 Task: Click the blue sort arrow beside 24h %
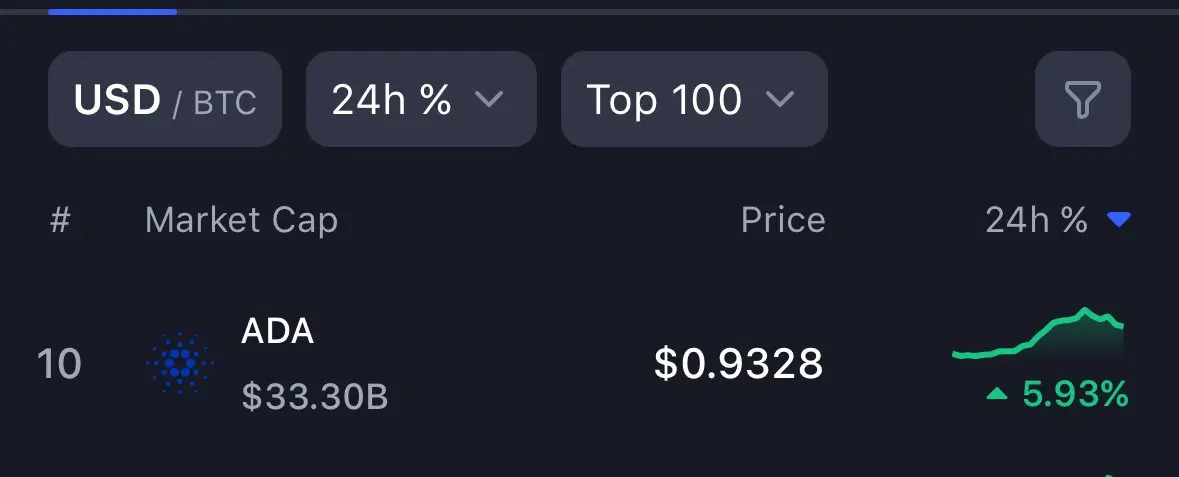pos(1119,220)
